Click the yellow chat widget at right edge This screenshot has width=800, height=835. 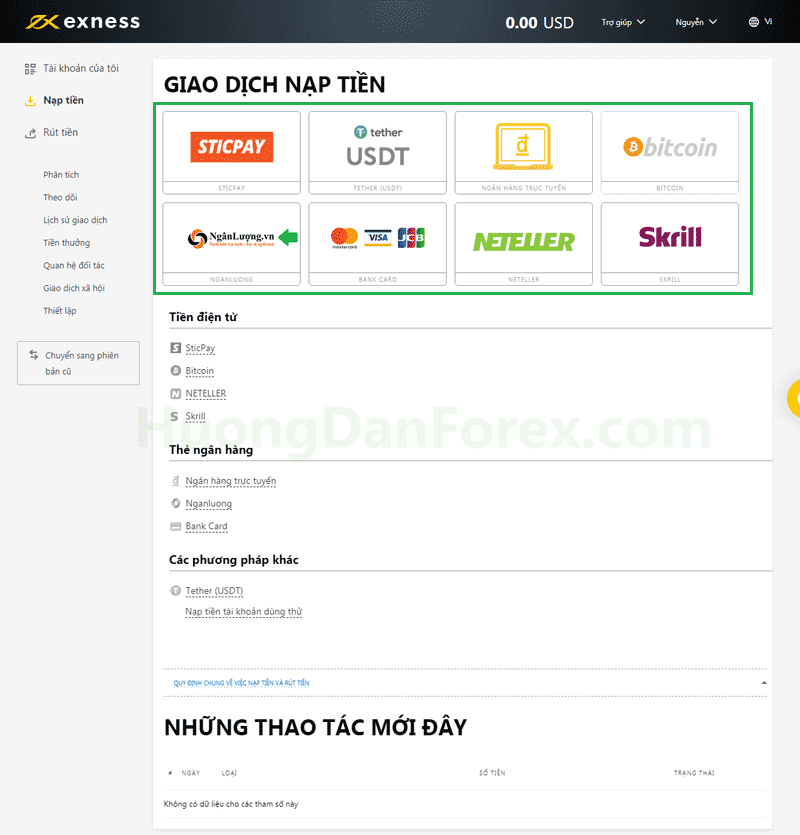[x=794, y=398]
